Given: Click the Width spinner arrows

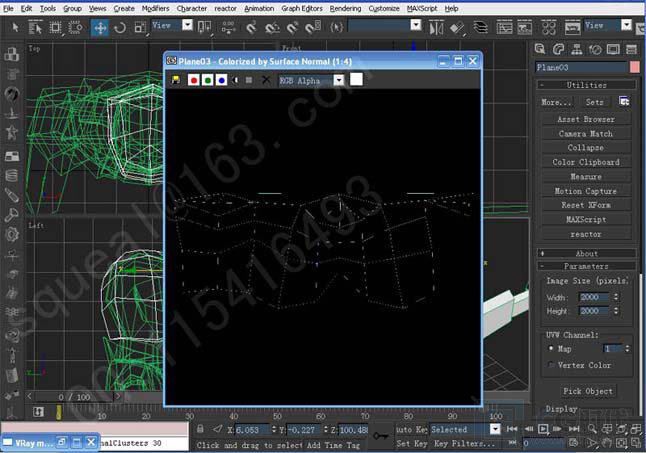Looking at the screenshot, I should 616,297.
